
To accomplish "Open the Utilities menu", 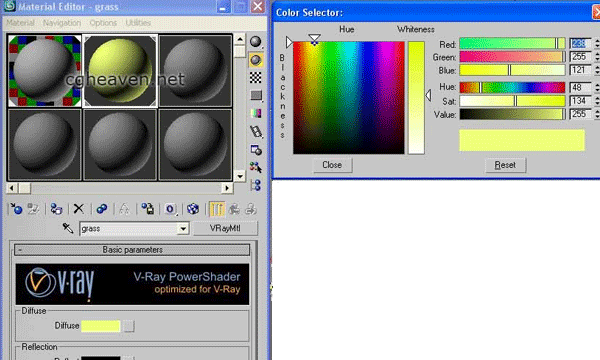I will pyautogui.click(x=138, y=23).
